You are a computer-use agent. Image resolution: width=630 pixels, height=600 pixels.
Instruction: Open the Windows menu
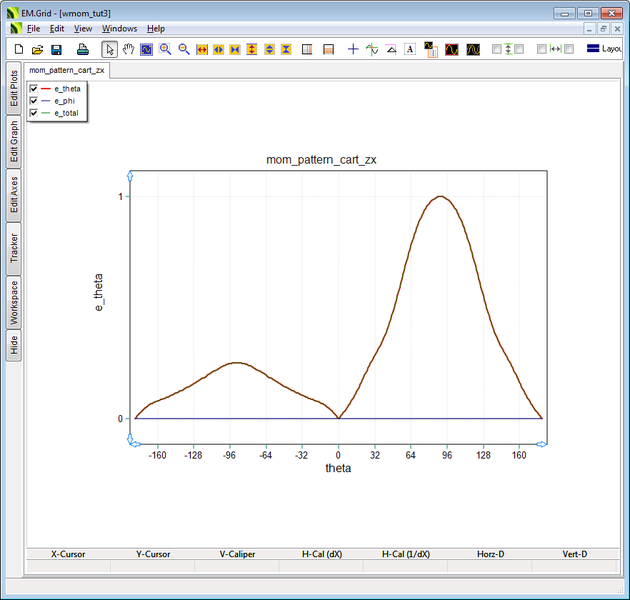pos(119,29)
